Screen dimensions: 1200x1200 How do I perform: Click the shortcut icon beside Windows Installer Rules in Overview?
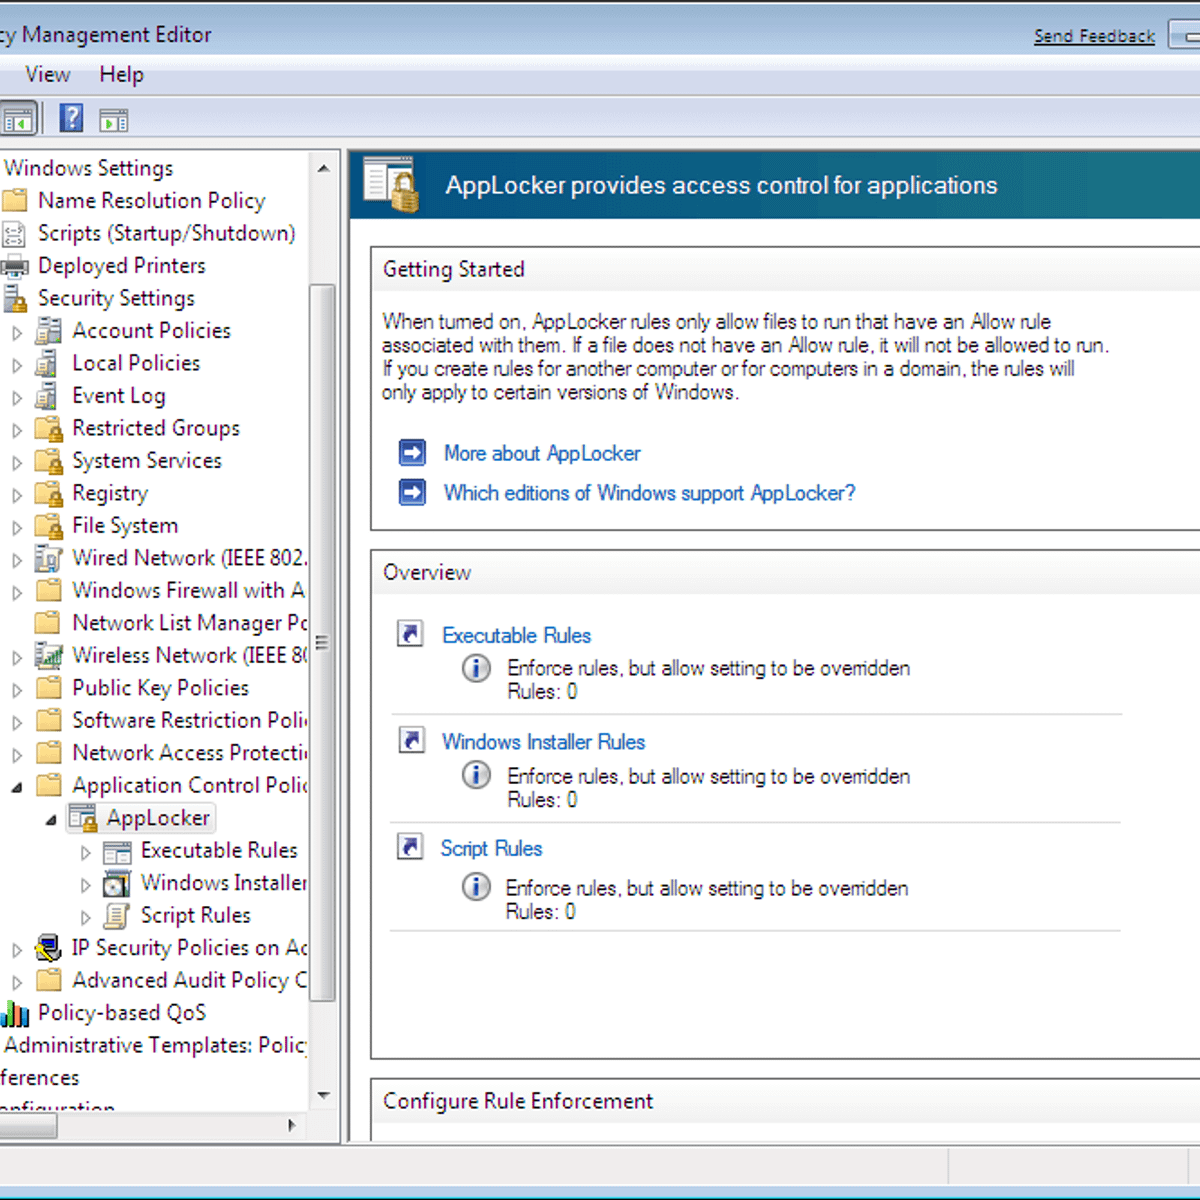(411, 739)
